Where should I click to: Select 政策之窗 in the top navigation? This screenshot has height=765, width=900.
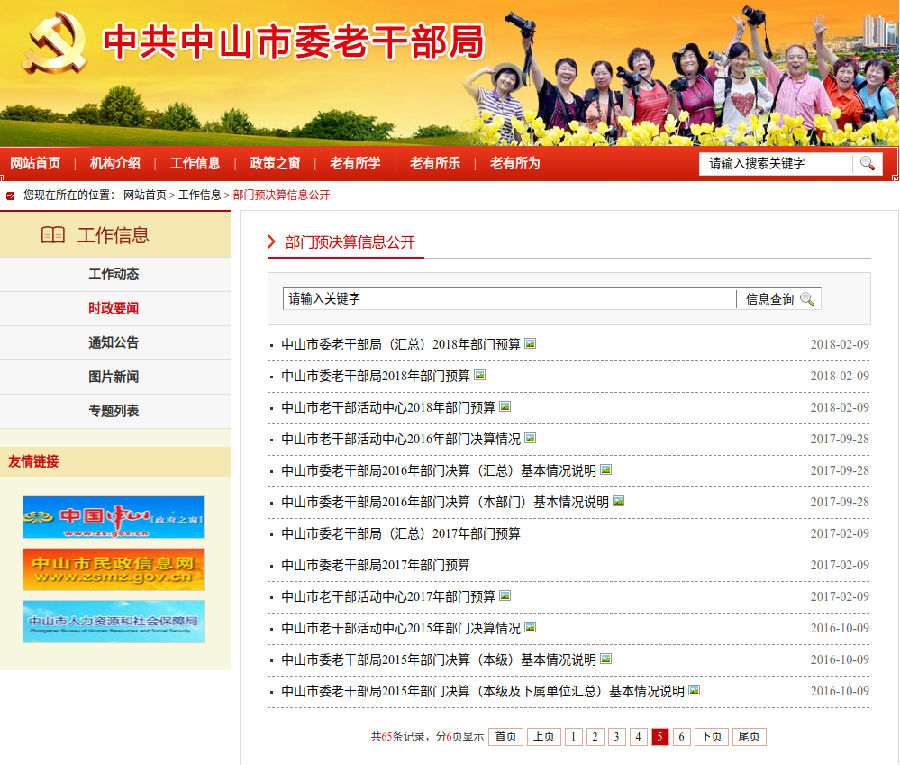275,163
